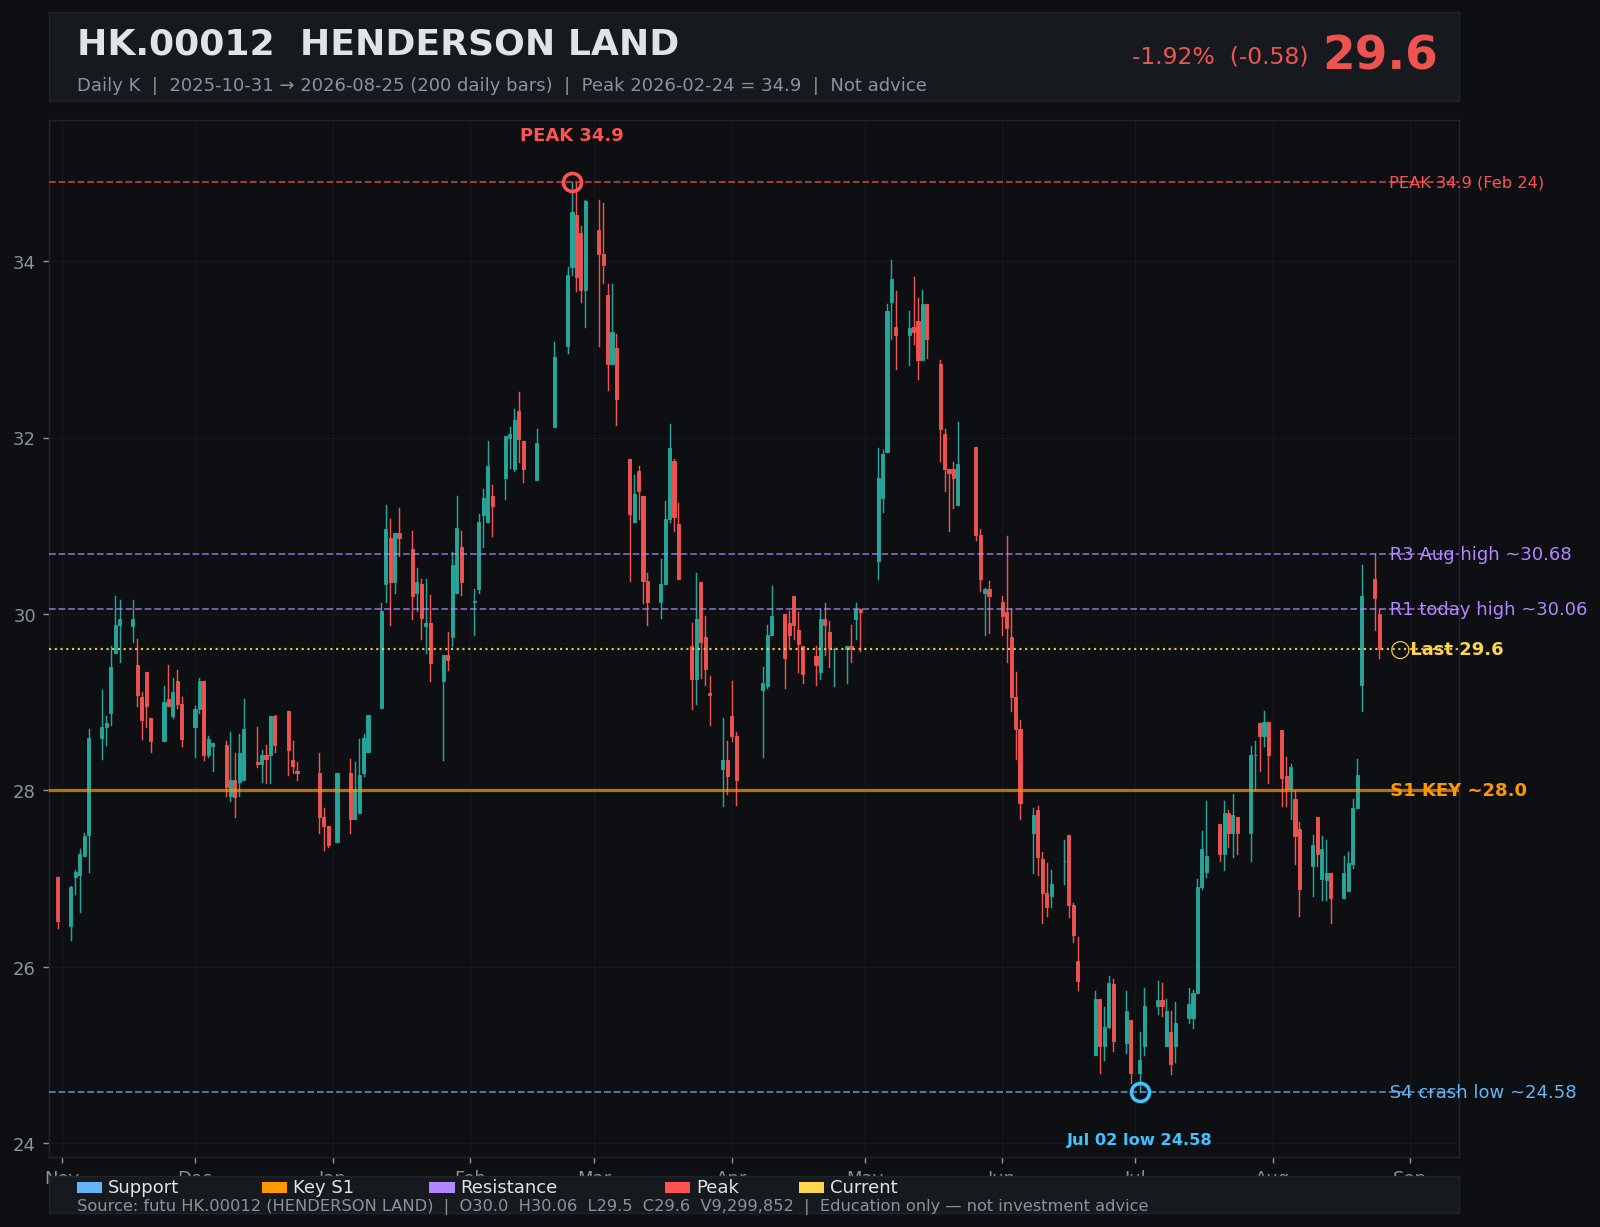
Task: Click the 'PEAK 34.9' annotation above the chart
Action: (572, 135)
